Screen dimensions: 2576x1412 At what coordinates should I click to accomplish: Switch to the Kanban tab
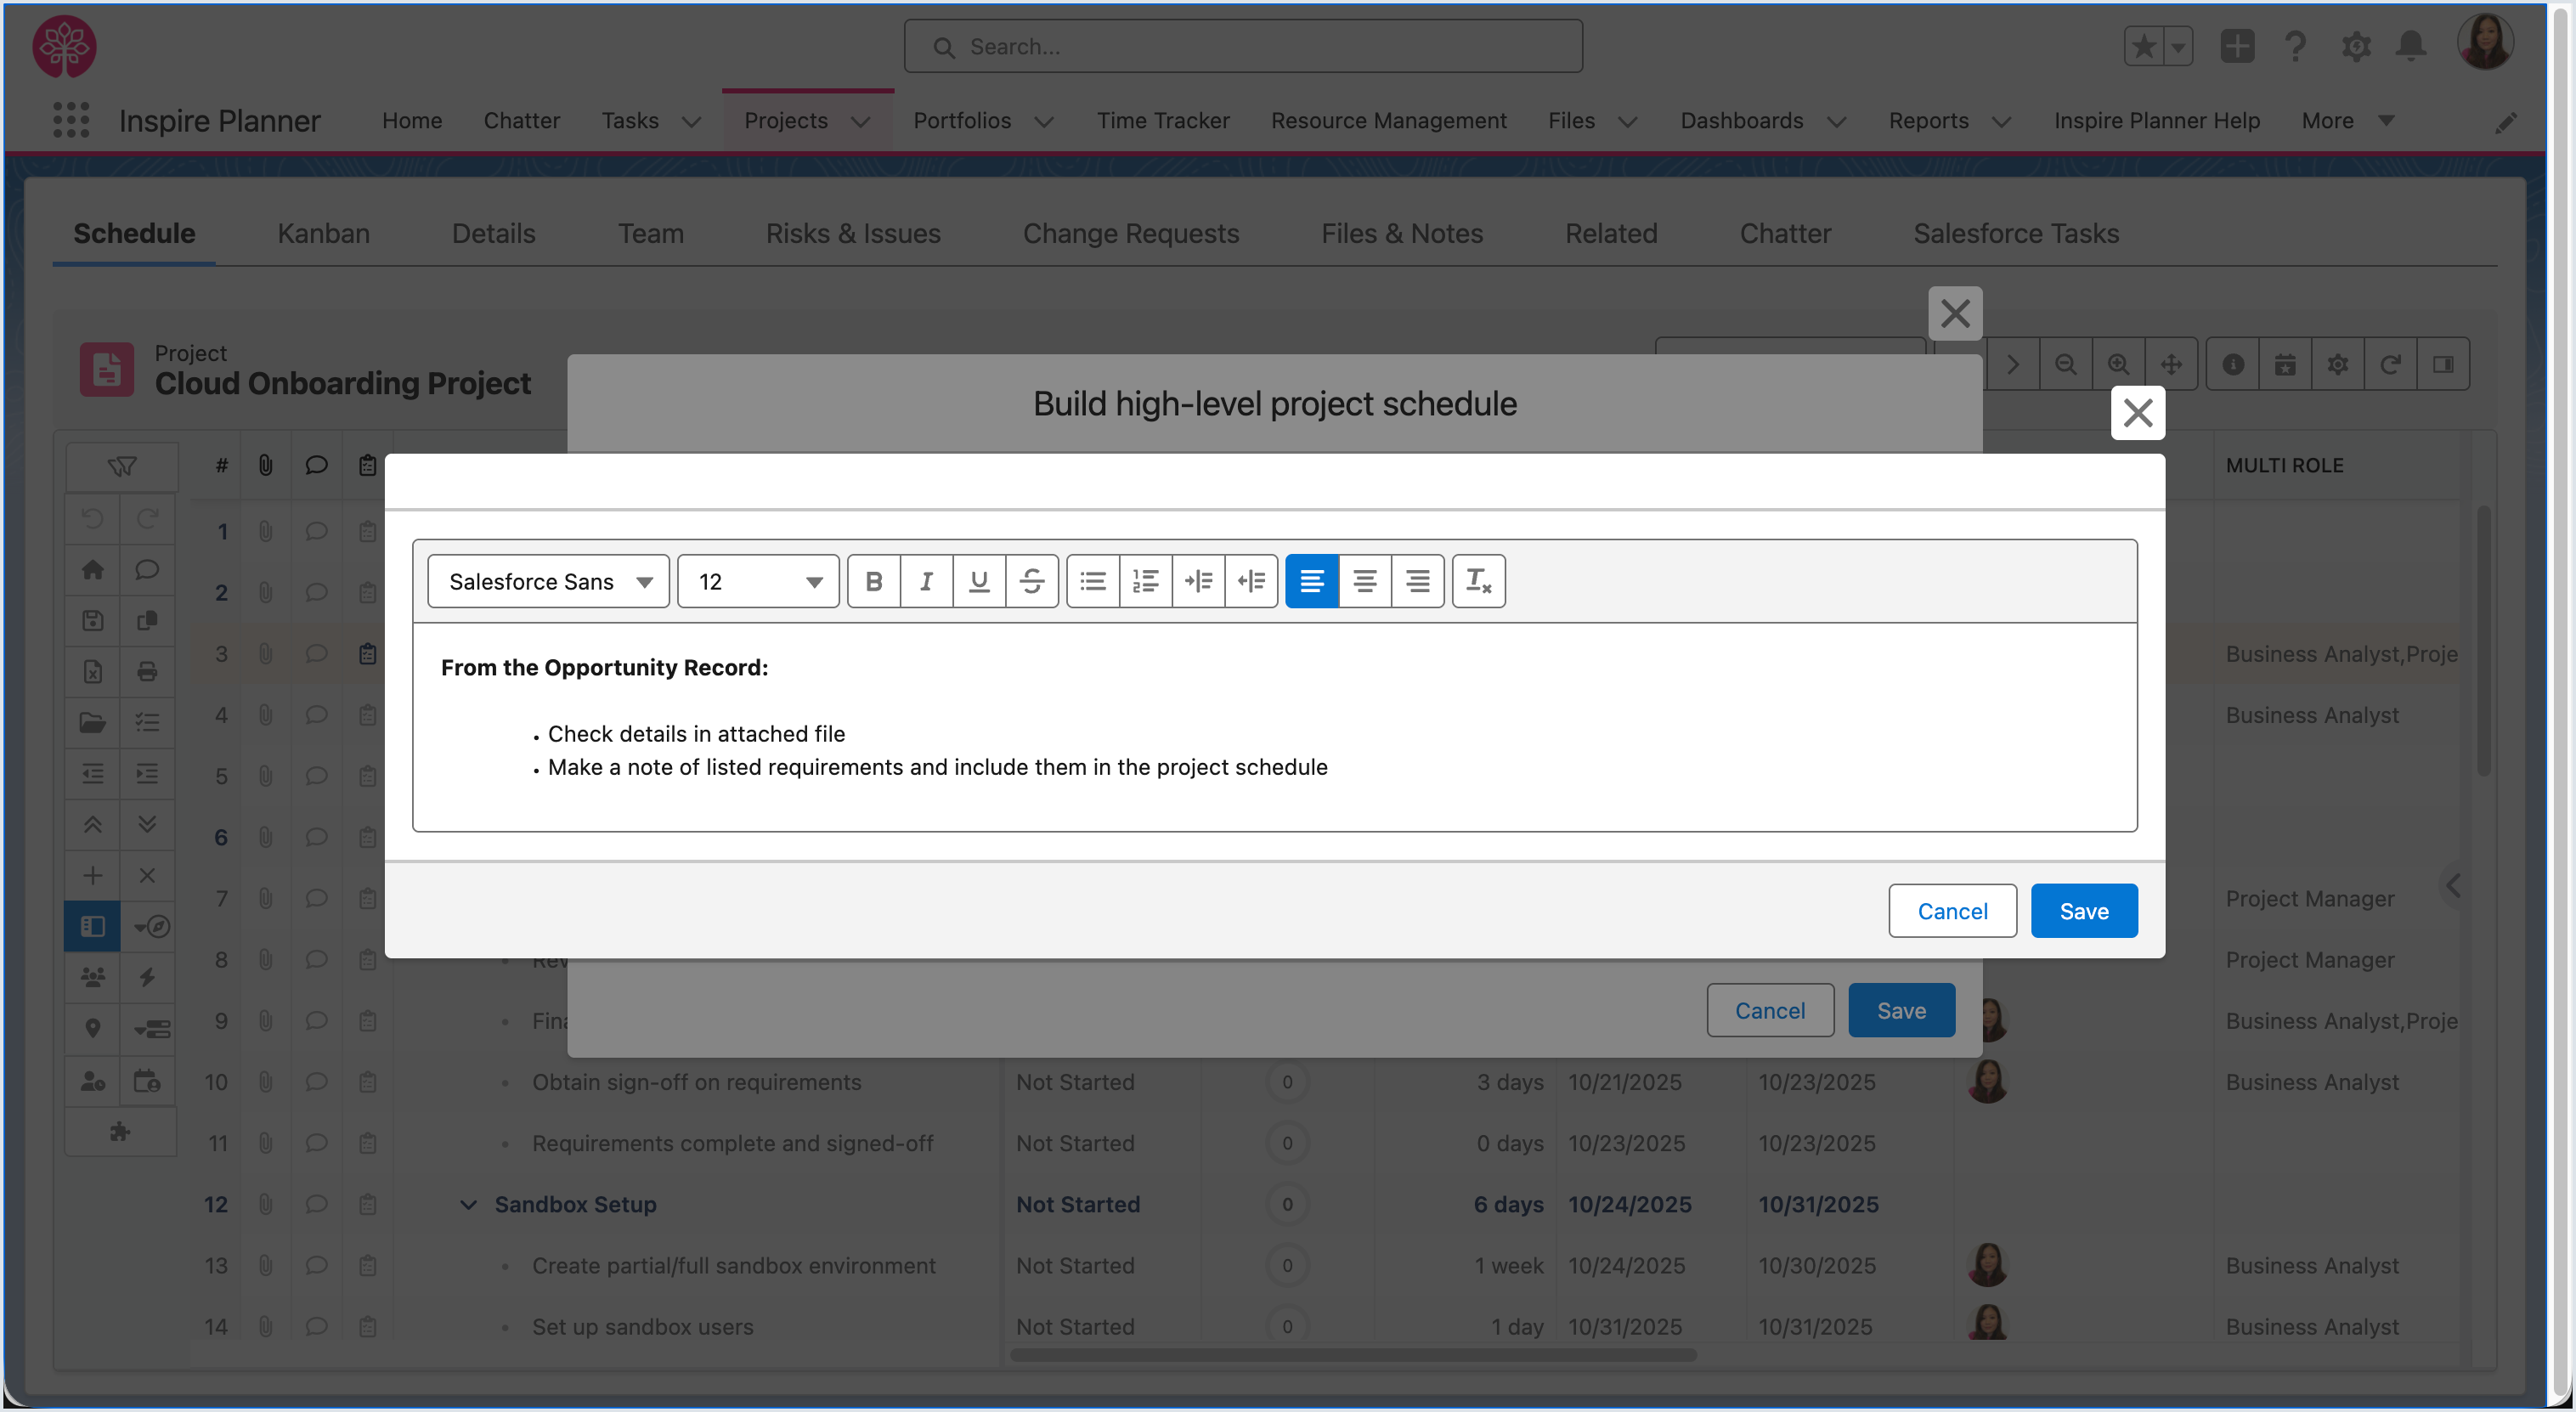[323, 233]
